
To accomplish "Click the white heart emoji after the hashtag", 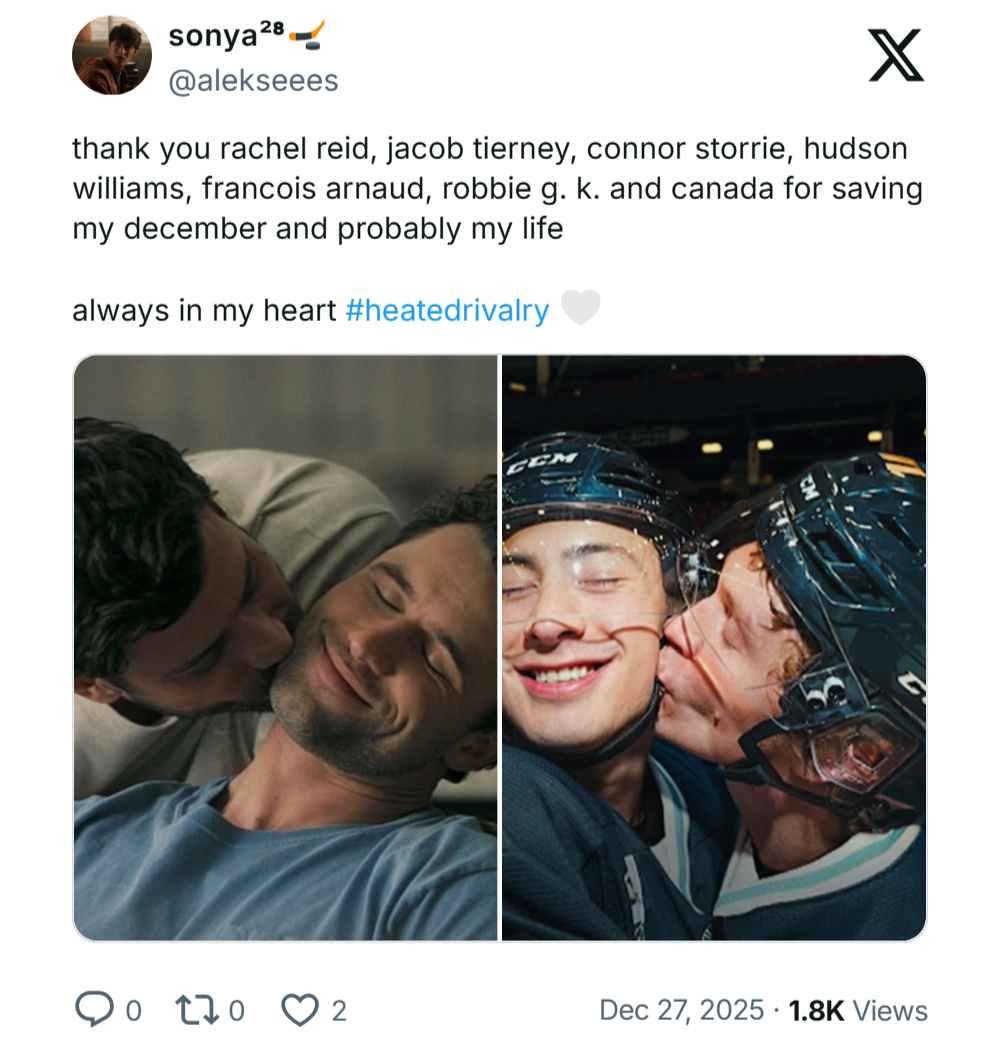I will (x=580, y=309).
